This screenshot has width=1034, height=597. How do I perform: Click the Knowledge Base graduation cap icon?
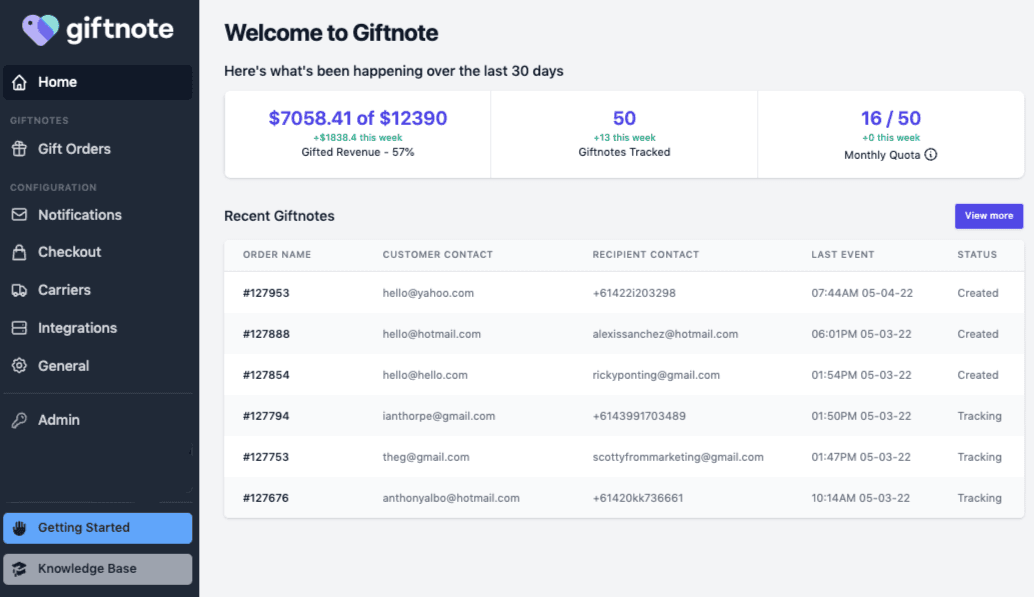[x=19, y=569]
